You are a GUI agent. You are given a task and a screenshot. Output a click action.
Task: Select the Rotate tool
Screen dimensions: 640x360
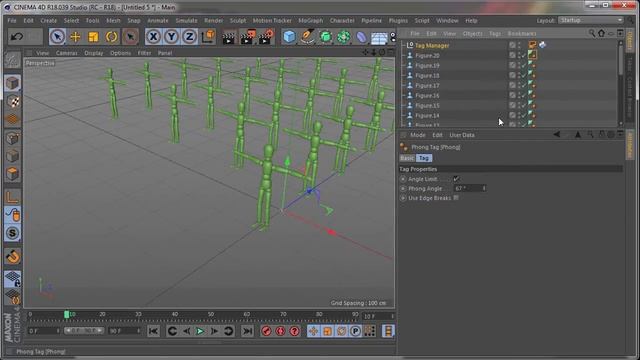111,37
